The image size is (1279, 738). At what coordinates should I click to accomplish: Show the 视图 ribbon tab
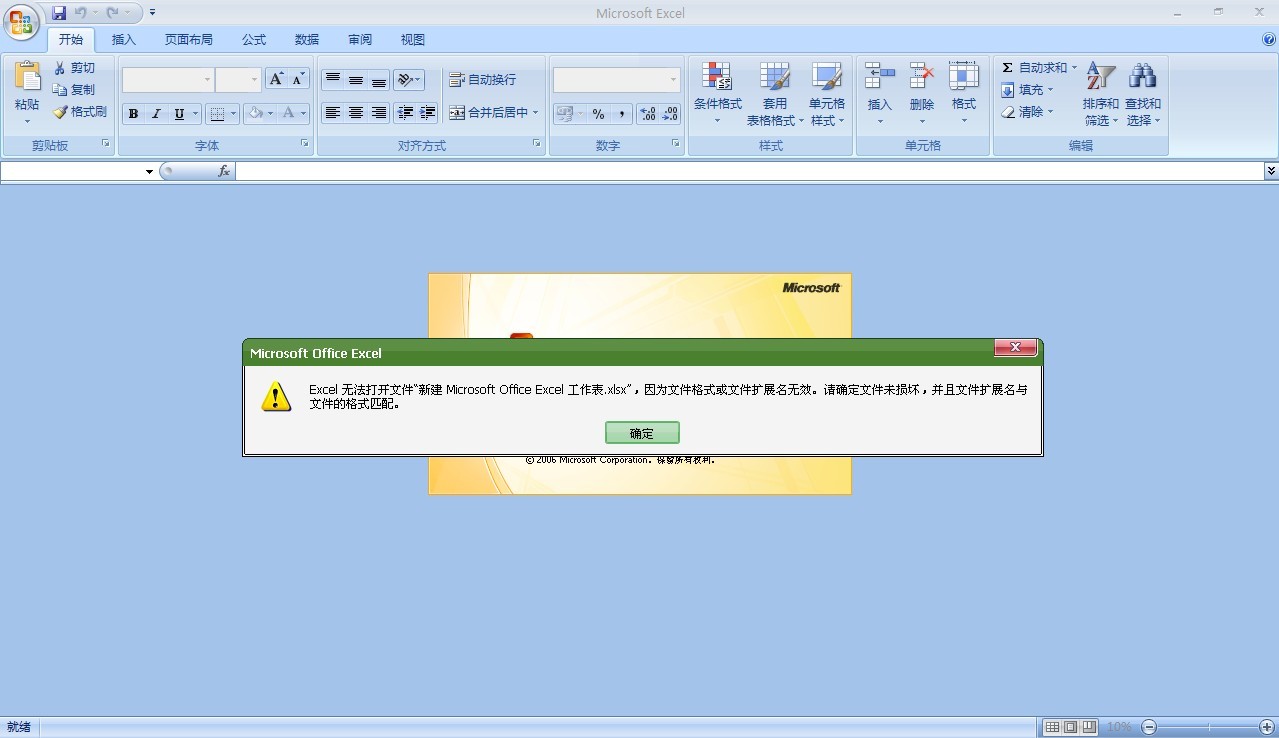tap(413, 40)
